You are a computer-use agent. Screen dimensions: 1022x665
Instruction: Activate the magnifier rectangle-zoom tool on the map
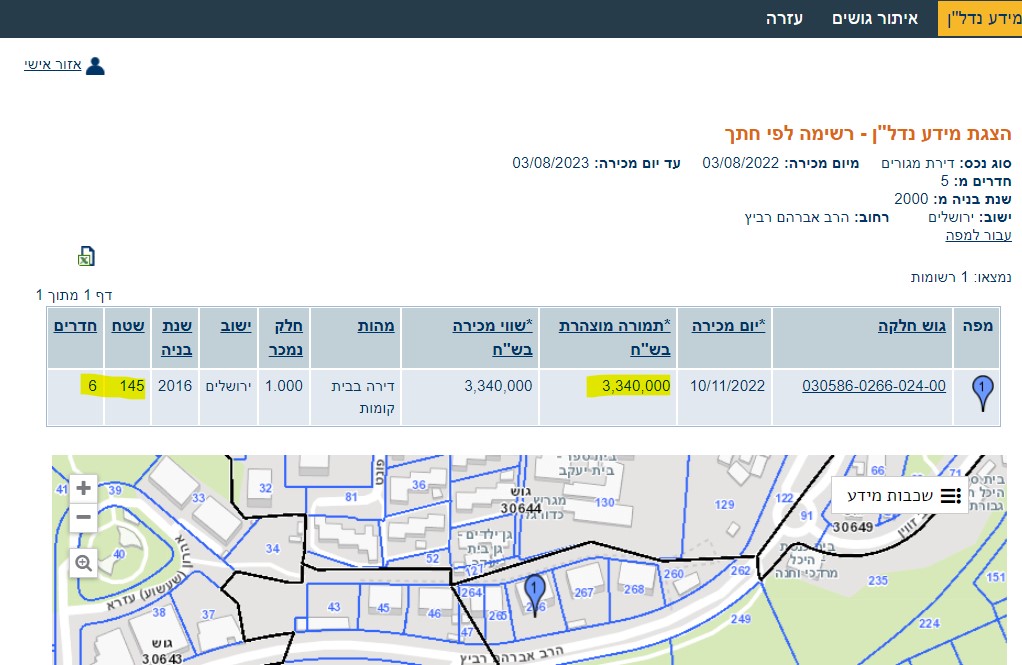83,562
